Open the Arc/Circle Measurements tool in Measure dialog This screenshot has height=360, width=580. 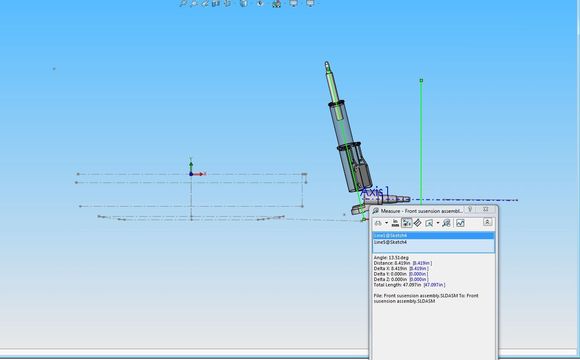(378, 223)
